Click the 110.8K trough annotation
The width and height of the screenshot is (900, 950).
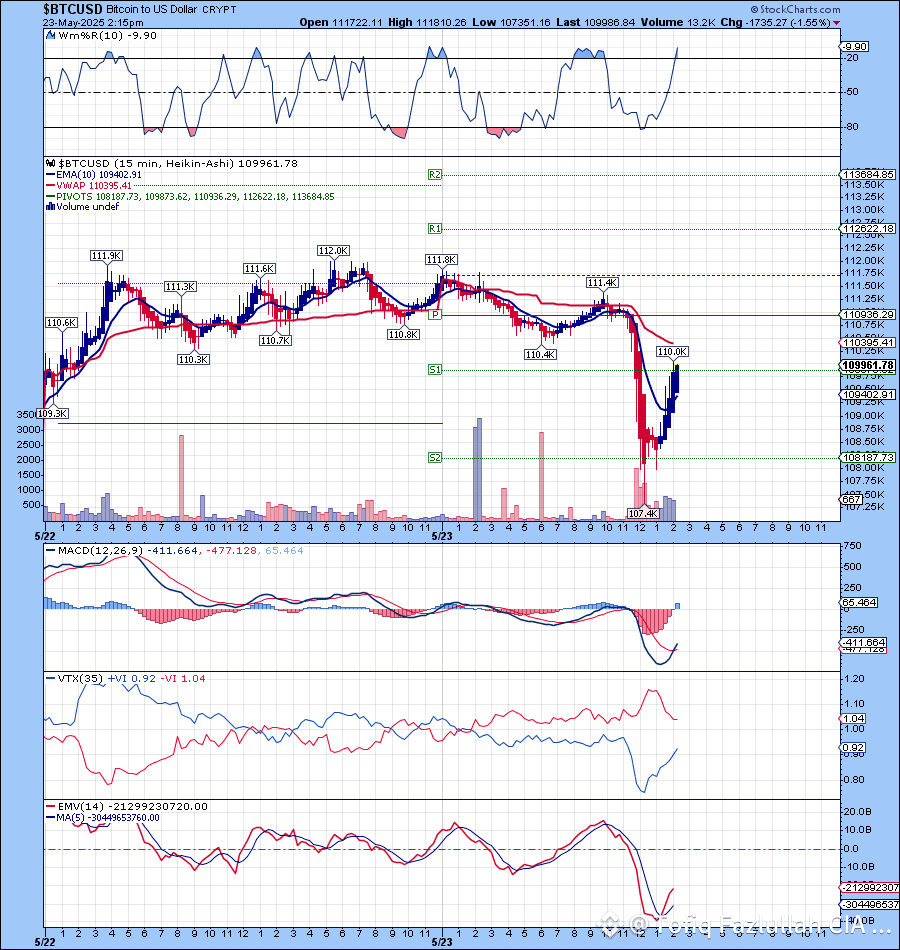click(x=404, y=334)
